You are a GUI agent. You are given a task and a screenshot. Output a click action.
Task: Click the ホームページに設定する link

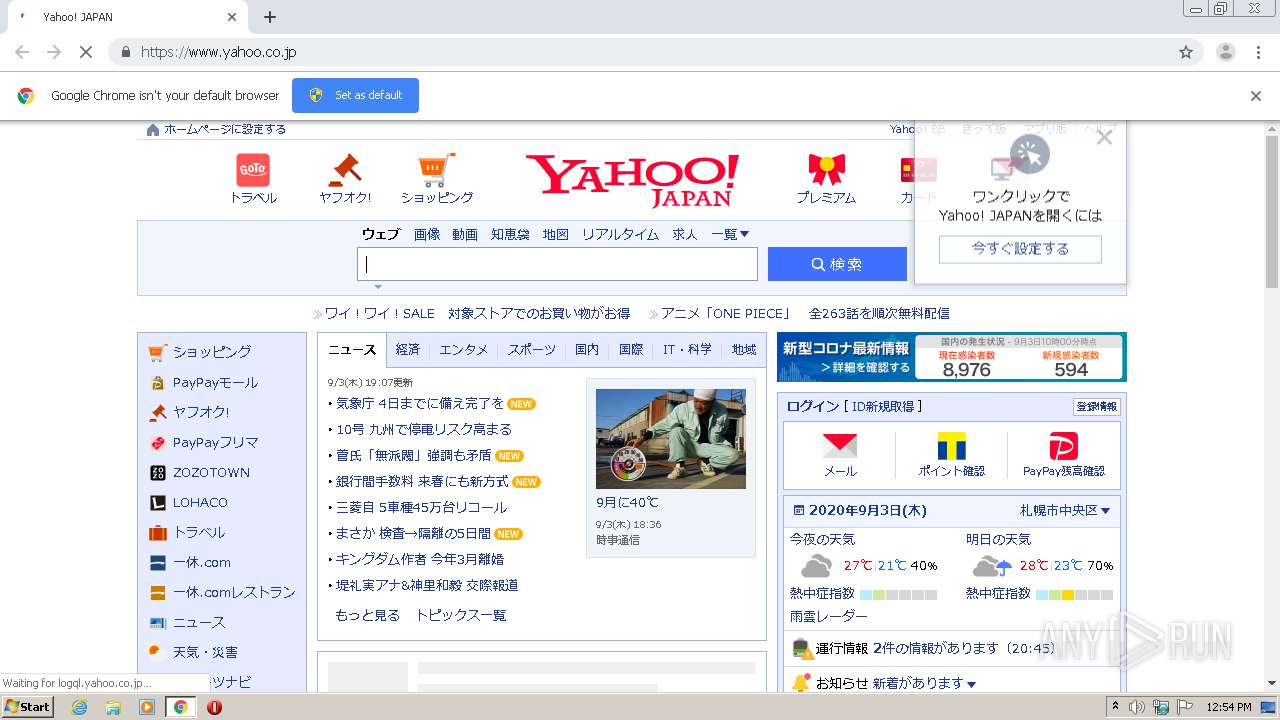pyautogui.click(x=225, y=129)
